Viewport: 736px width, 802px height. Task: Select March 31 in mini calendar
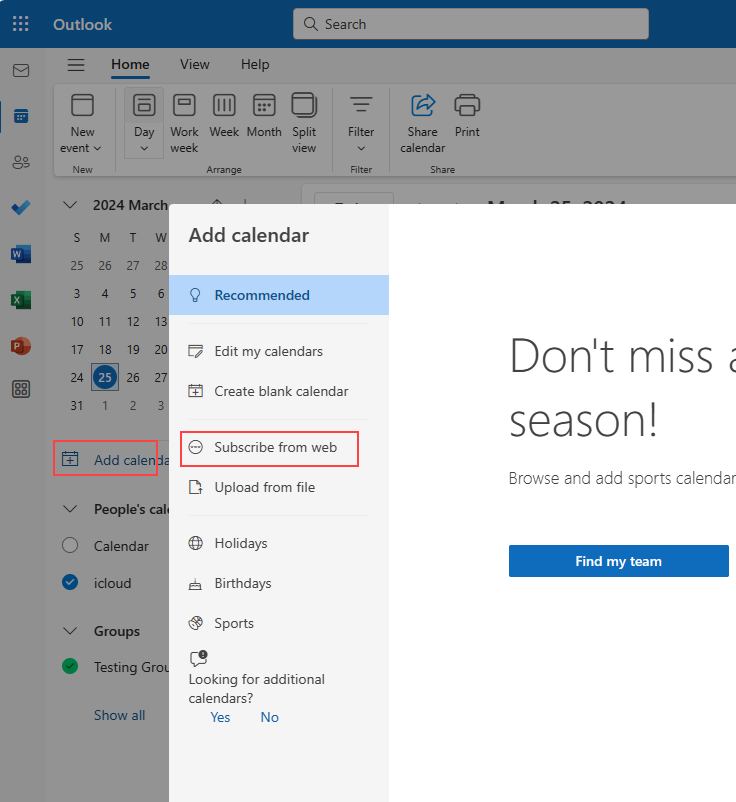(77, 406)
